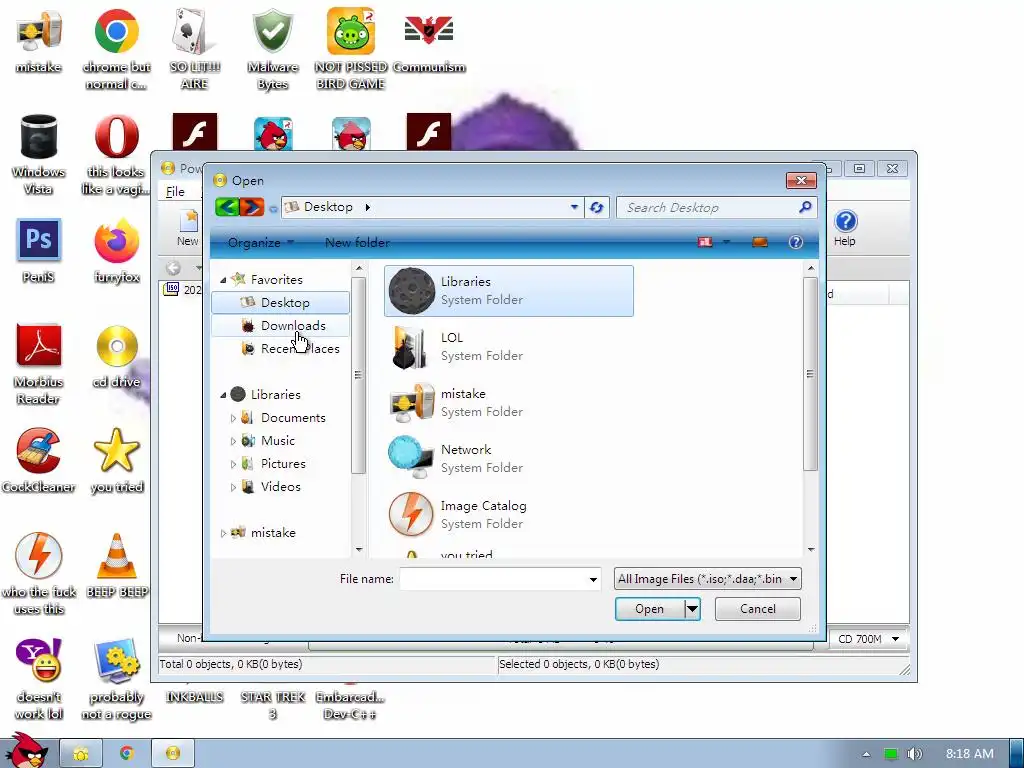This screenshot has width=1024, height=768.
Task: Click the PowerISO disc taskbar button
Action: pyautogui.click(x=173, y=753)
